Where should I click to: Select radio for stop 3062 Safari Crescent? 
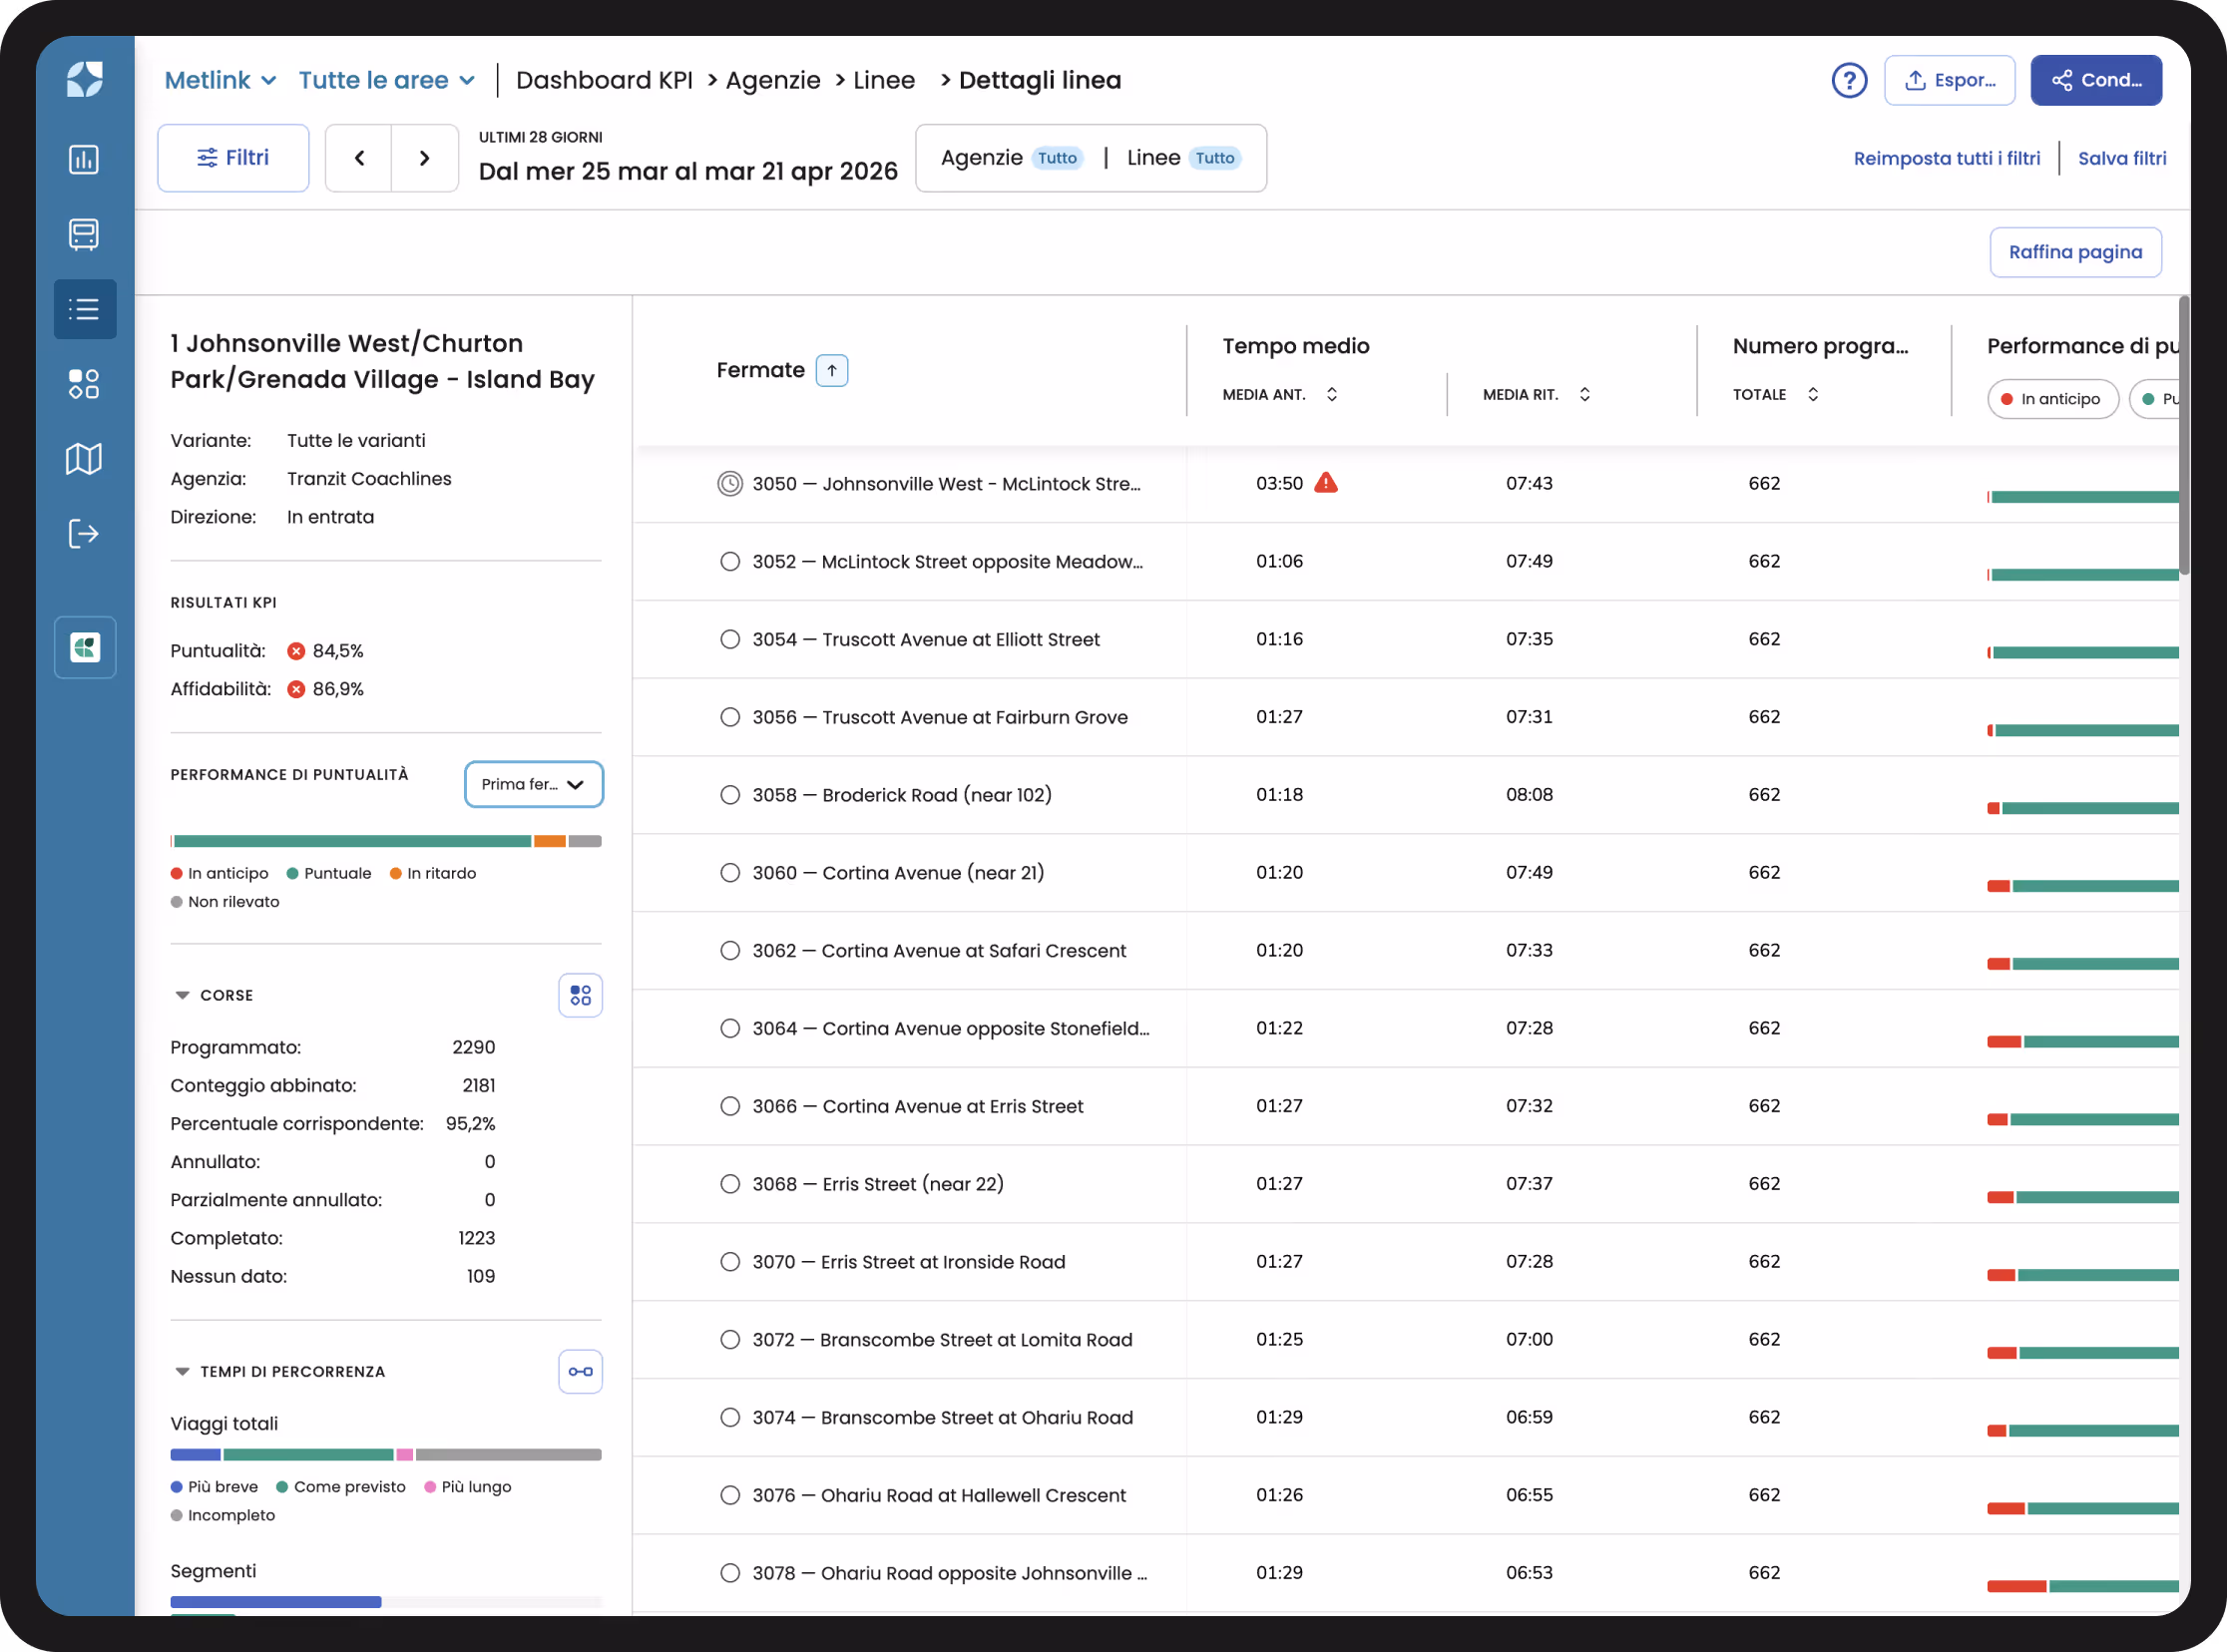pos(730,951)
